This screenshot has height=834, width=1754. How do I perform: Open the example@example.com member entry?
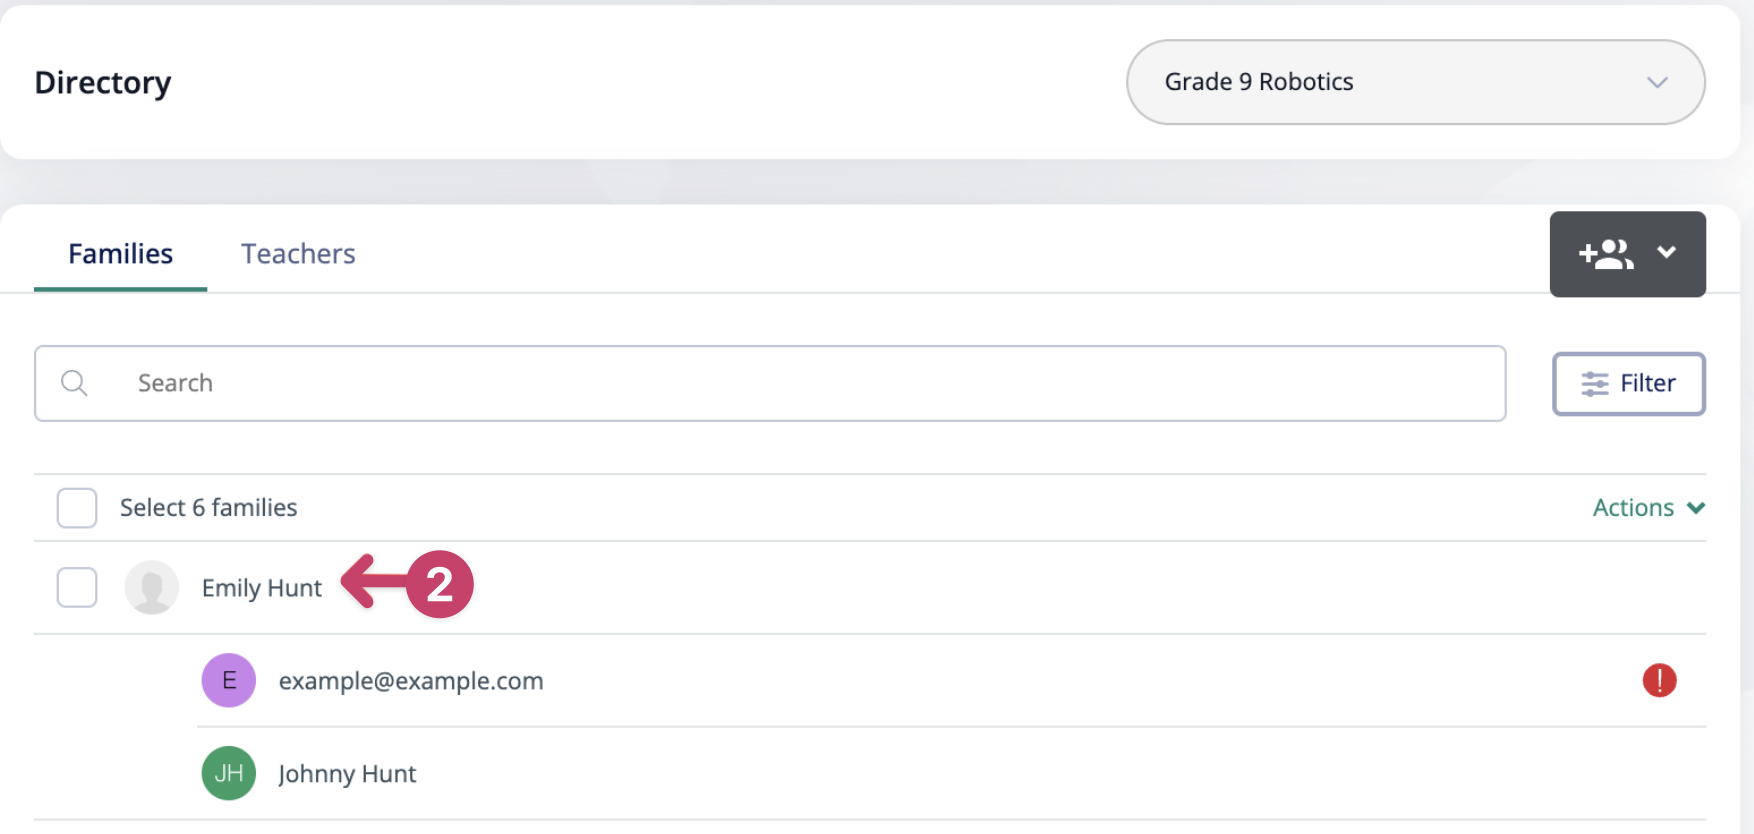951,680
